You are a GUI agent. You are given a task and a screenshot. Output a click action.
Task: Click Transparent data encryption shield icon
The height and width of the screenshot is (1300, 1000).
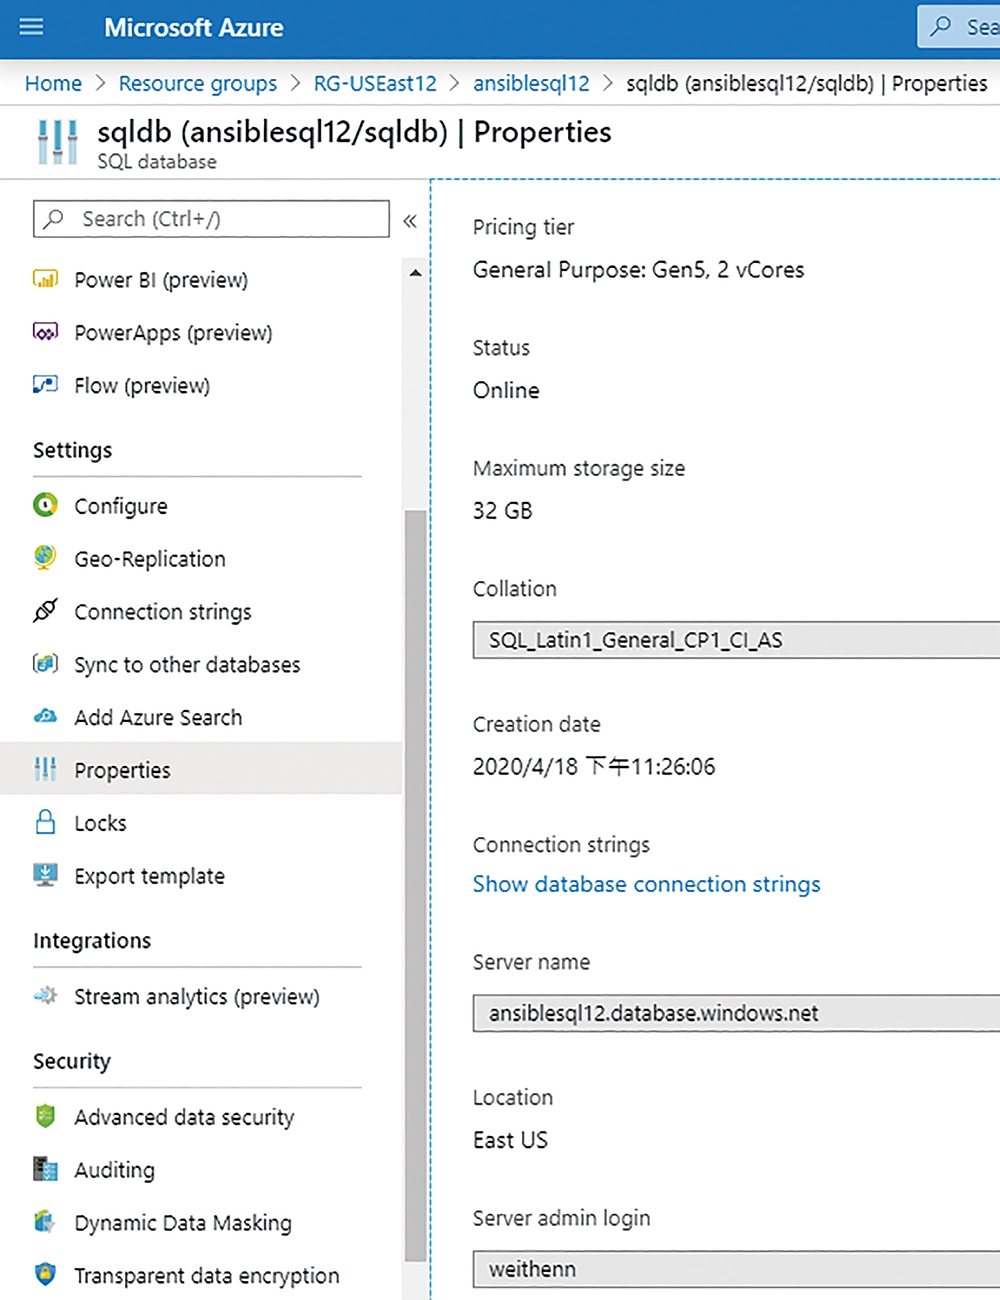tap(45, 1274)
